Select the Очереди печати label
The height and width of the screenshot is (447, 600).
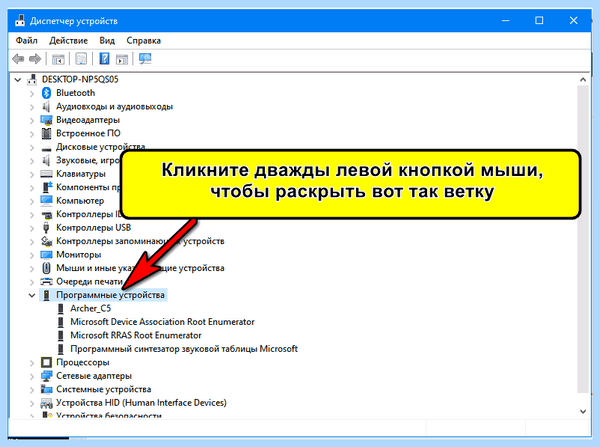tap(89, 282)
